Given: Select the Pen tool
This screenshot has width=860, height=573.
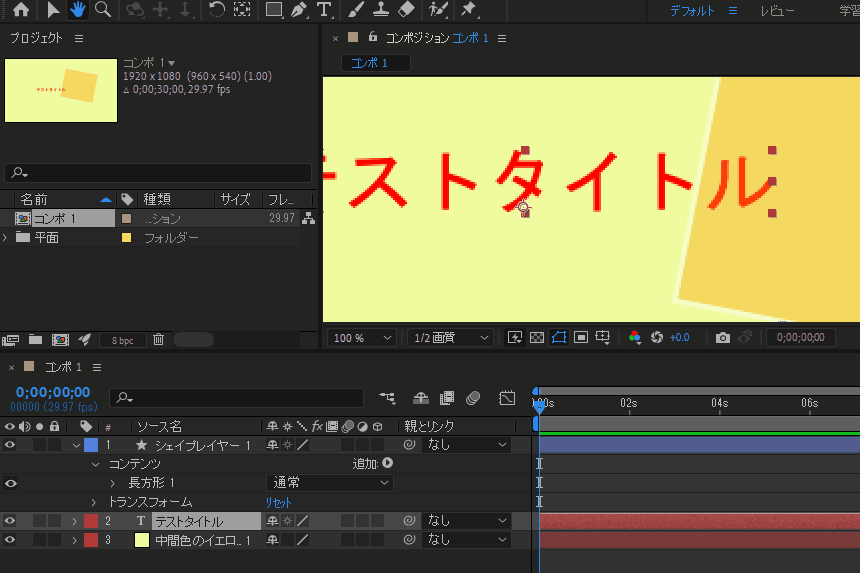Looking at the screenshot, I should coord(299,9).
